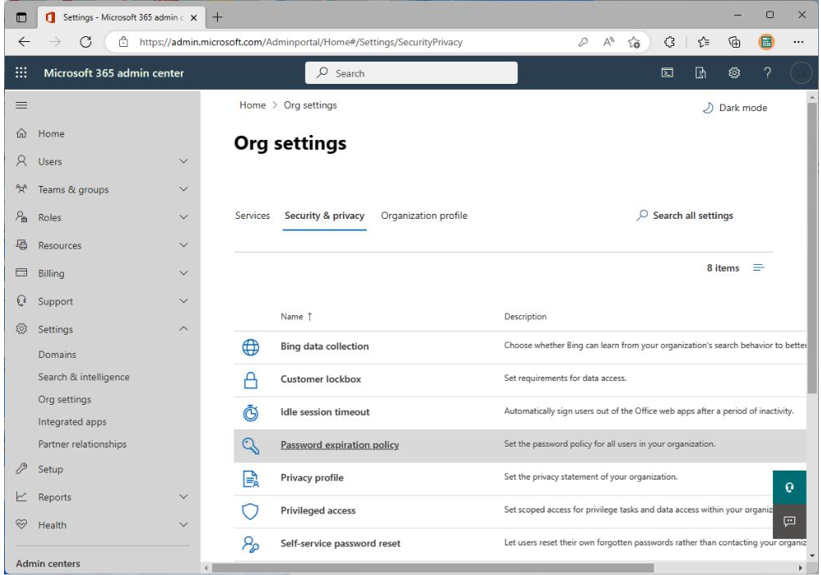Open the Cloud Shell icon in header
821x575 pixels.
click(667, 73)
